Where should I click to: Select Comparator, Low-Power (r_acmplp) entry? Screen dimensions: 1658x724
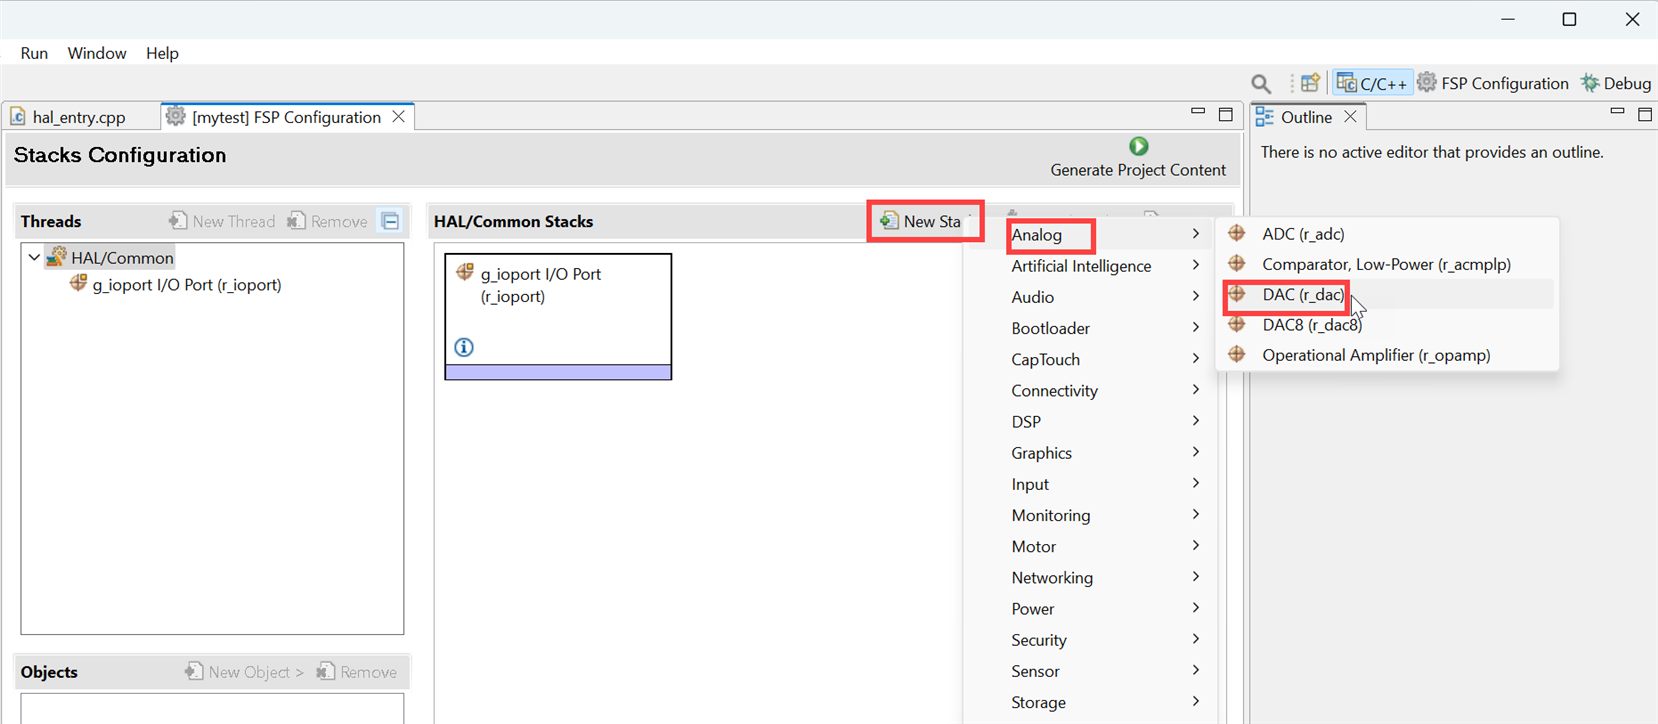pyautogui.click(x=1387, y=264)
